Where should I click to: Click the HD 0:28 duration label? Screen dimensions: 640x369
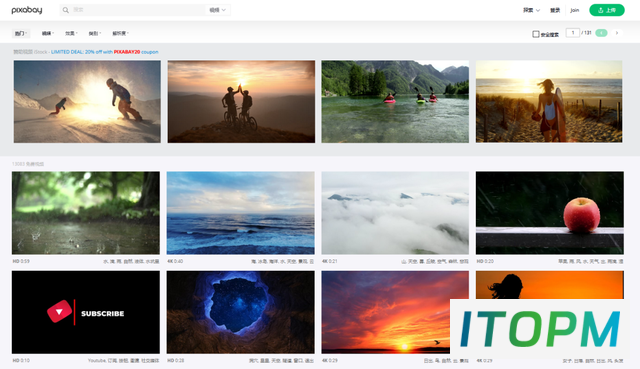point(176,360)
